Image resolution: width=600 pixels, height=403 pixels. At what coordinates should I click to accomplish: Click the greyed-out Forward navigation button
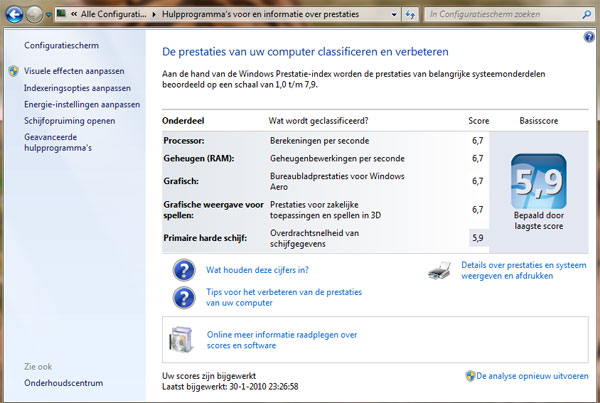coord(34,15)
